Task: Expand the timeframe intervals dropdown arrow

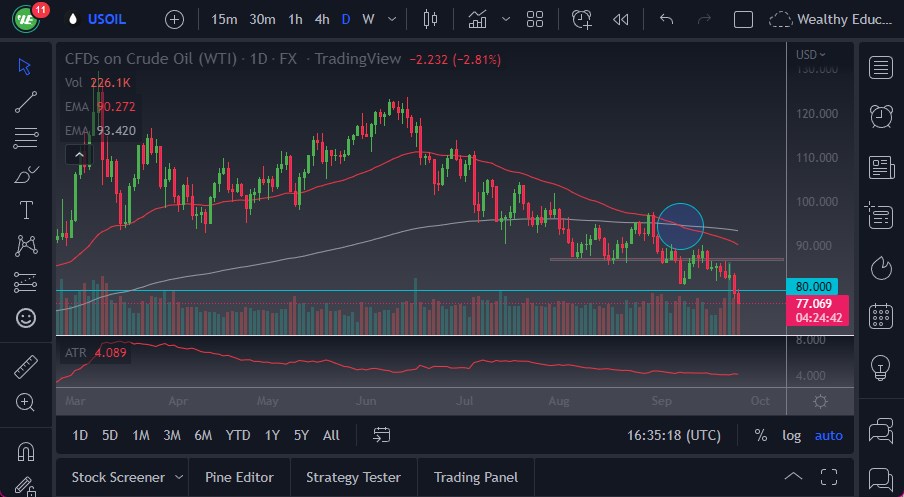Action: coord(390,19)
